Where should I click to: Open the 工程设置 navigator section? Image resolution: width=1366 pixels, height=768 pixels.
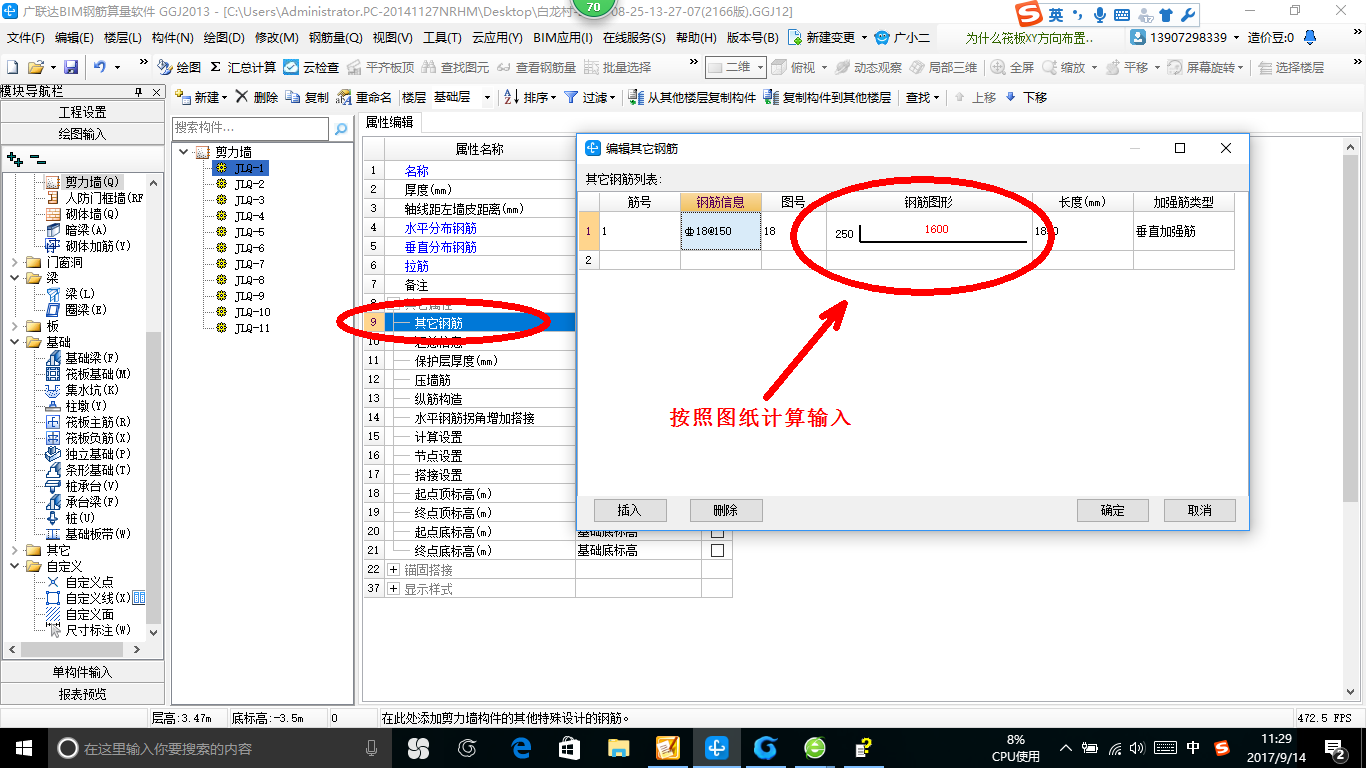83,112
